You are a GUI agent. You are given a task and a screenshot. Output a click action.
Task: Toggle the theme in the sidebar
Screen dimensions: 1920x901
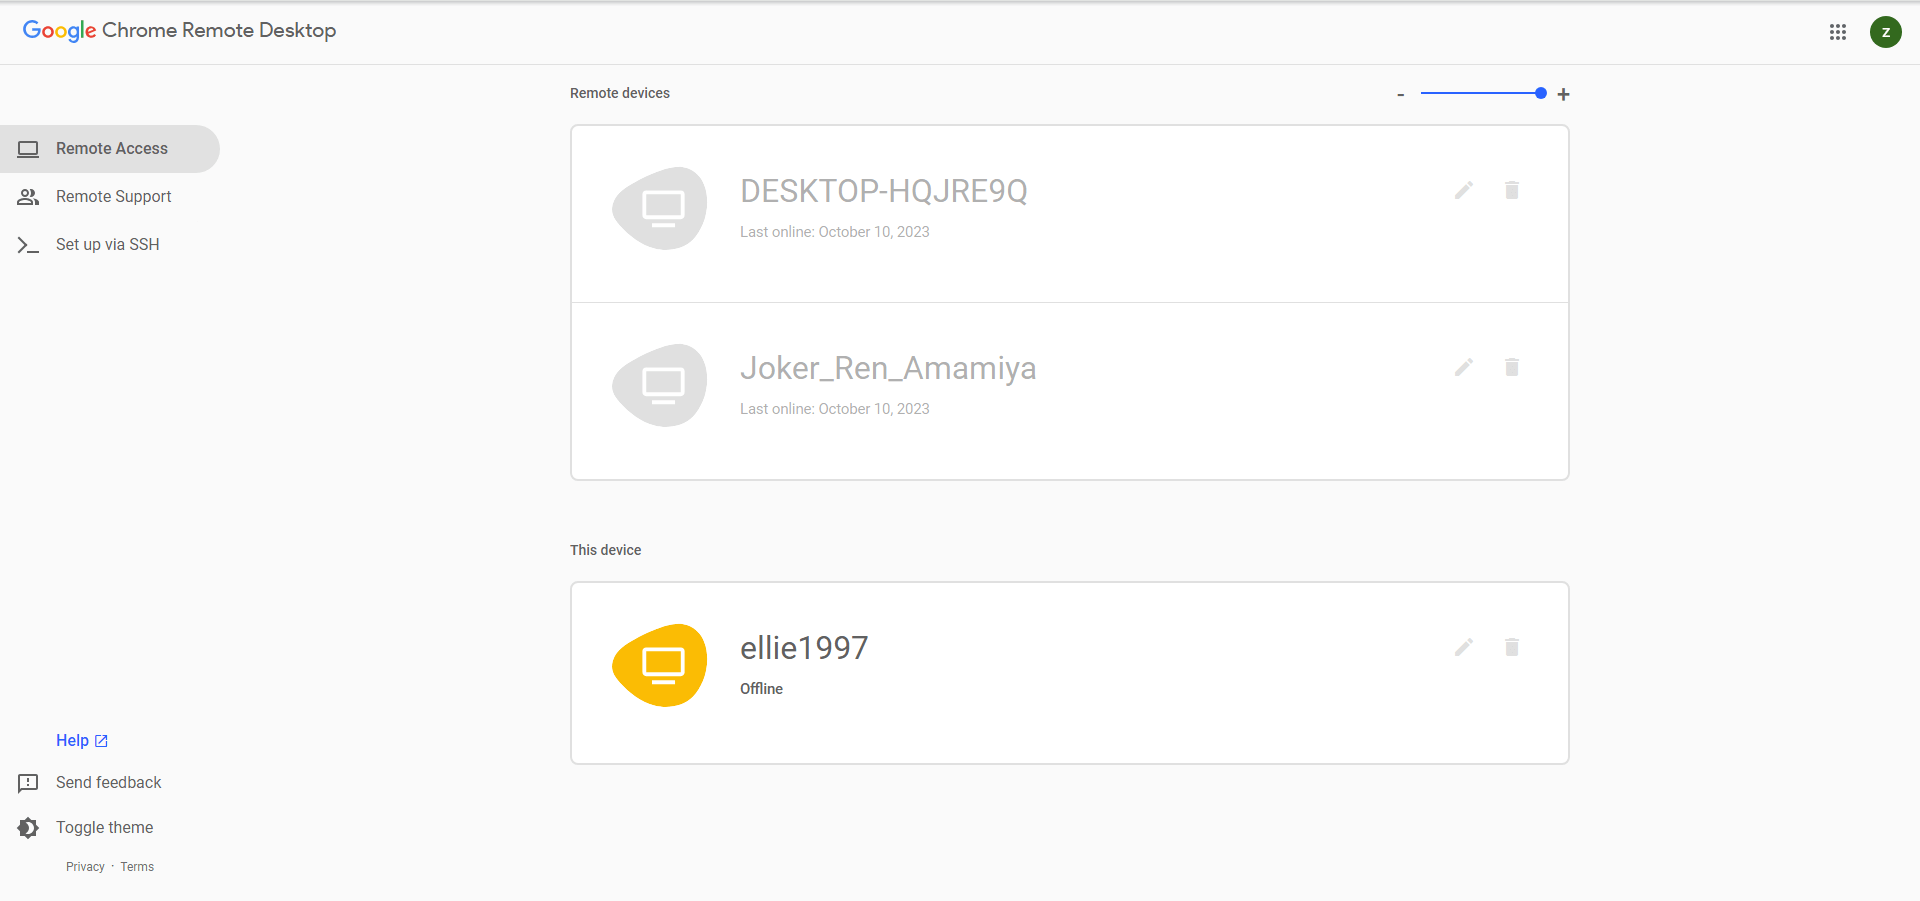[x=104, y=827]
